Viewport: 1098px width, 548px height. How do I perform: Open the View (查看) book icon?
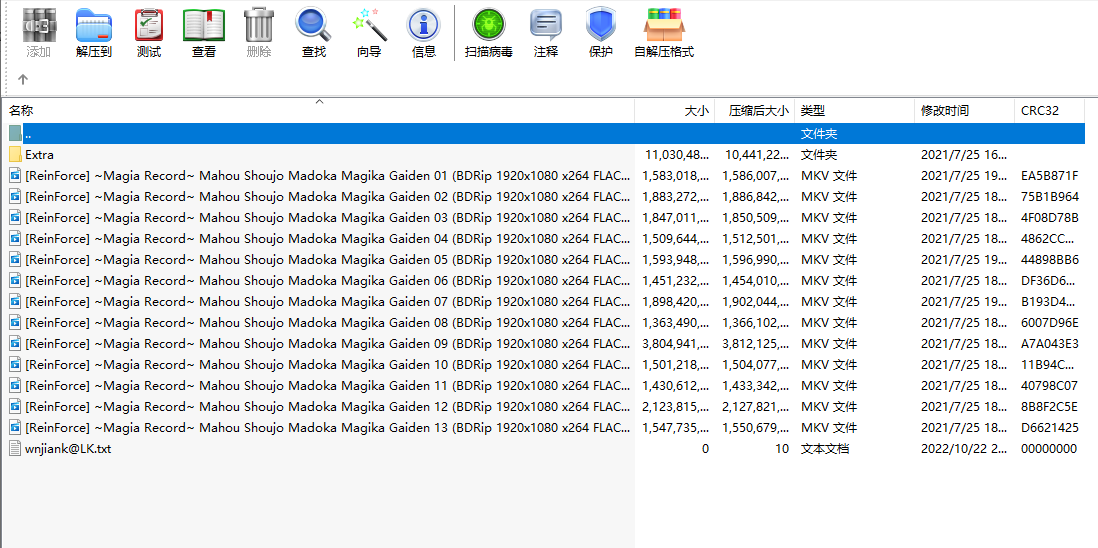coord(204,33)
